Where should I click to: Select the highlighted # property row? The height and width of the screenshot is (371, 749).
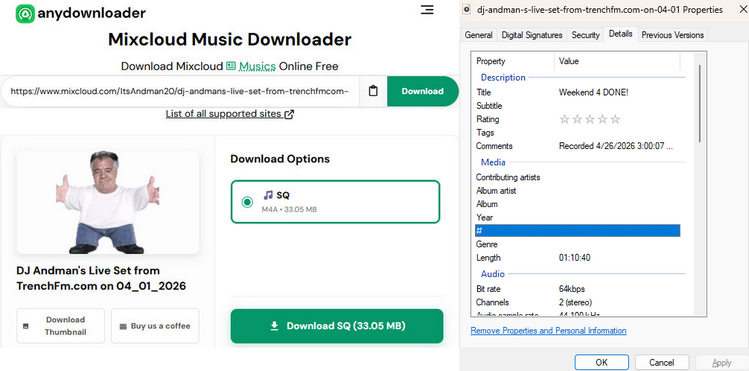pyautogui.click(x=578, y=231)
